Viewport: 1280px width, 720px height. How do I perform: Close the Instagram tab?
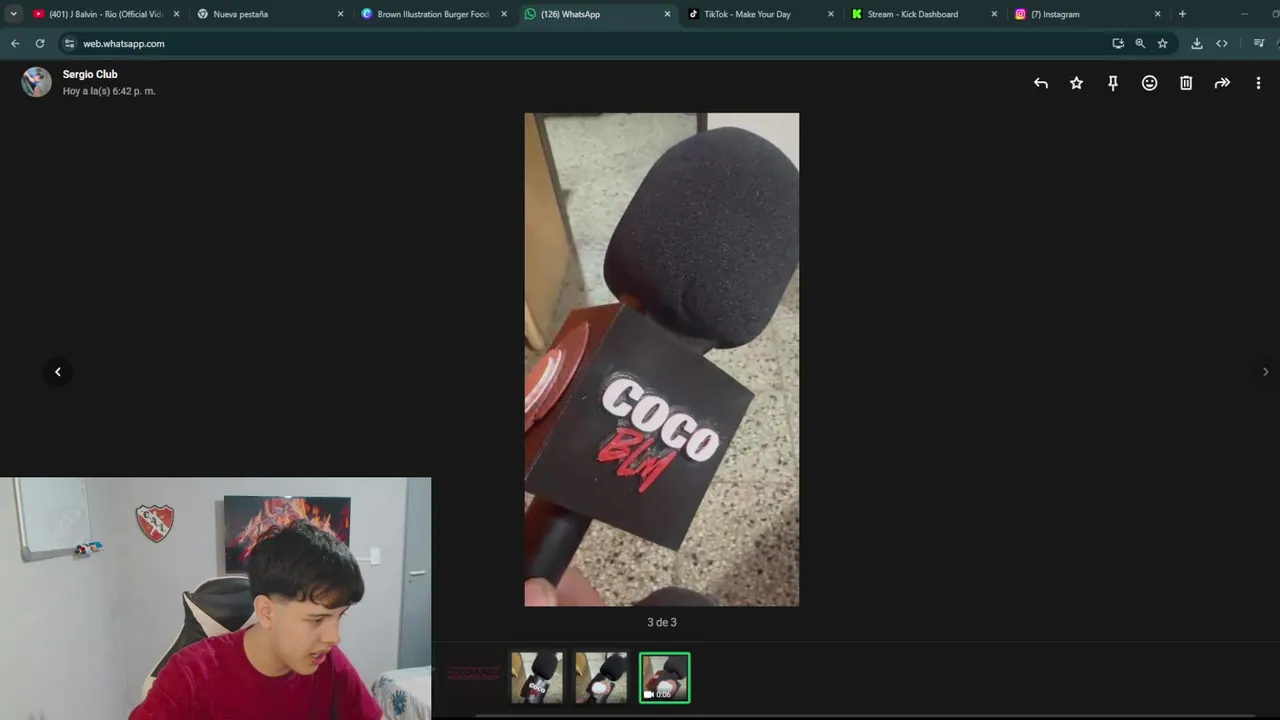coord(1158,14)
